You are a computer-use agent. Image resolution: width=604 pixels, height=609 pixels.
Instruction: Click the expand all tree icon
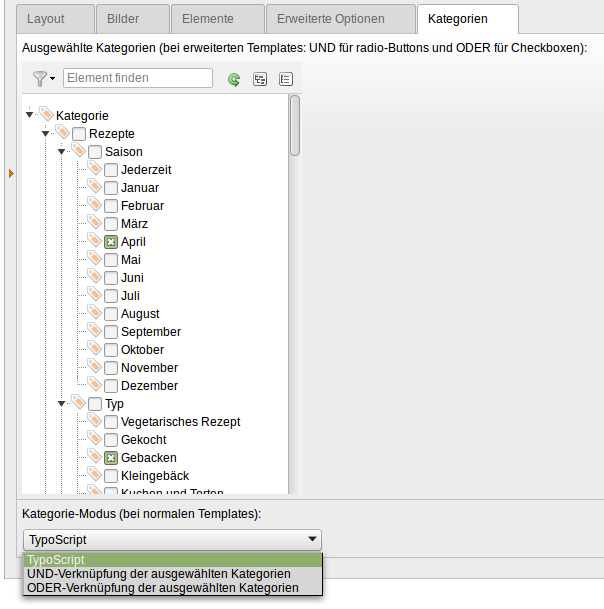click(260, 79)
